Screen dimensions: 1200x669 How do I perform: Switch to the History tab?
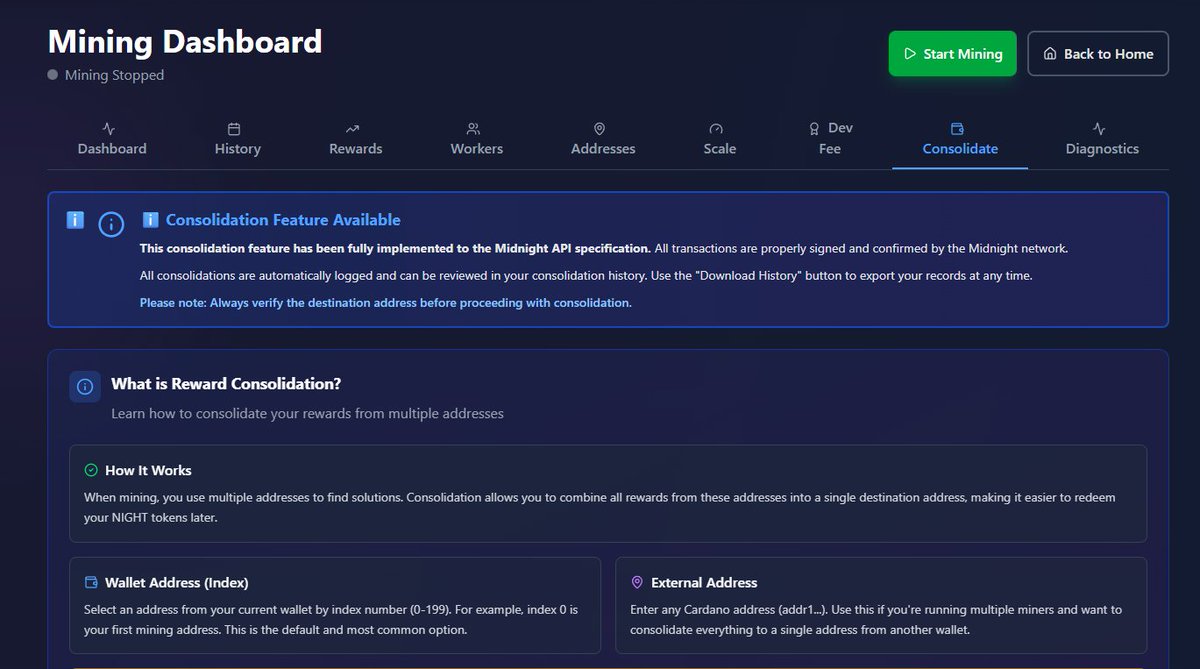(x=238, y=139)
